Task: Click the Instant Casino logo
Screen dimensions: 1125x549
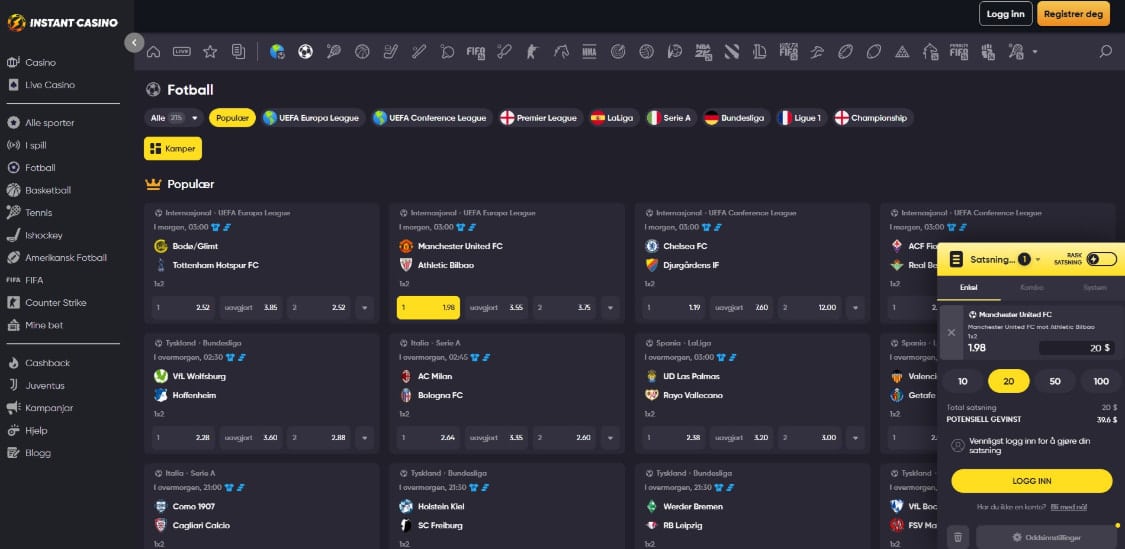Action: point(62,23)
